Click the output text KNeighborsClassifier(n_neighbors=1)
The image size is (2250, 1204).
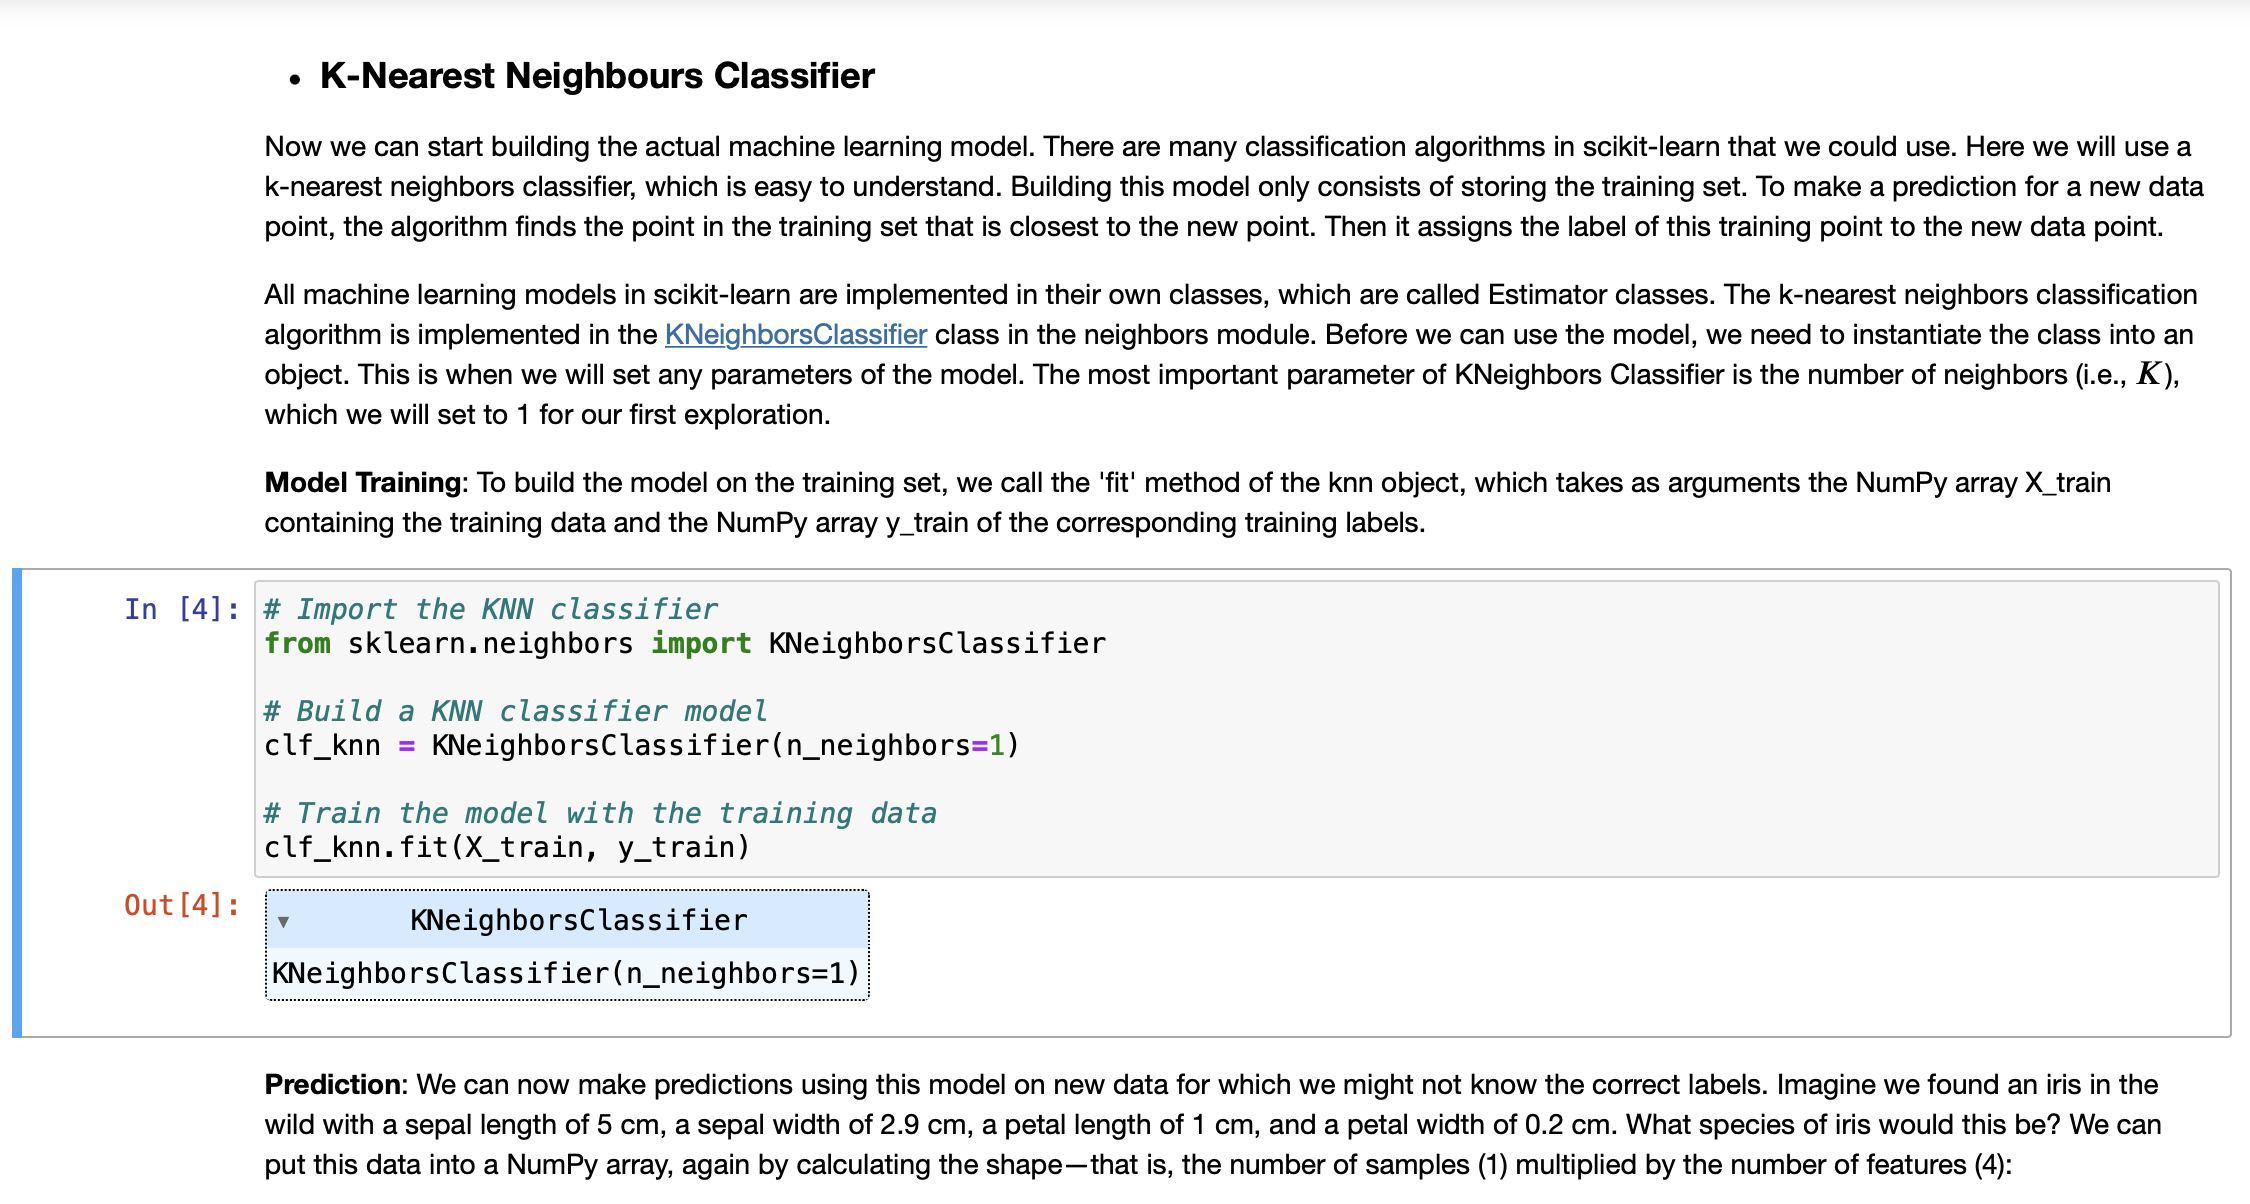(566, 971)
